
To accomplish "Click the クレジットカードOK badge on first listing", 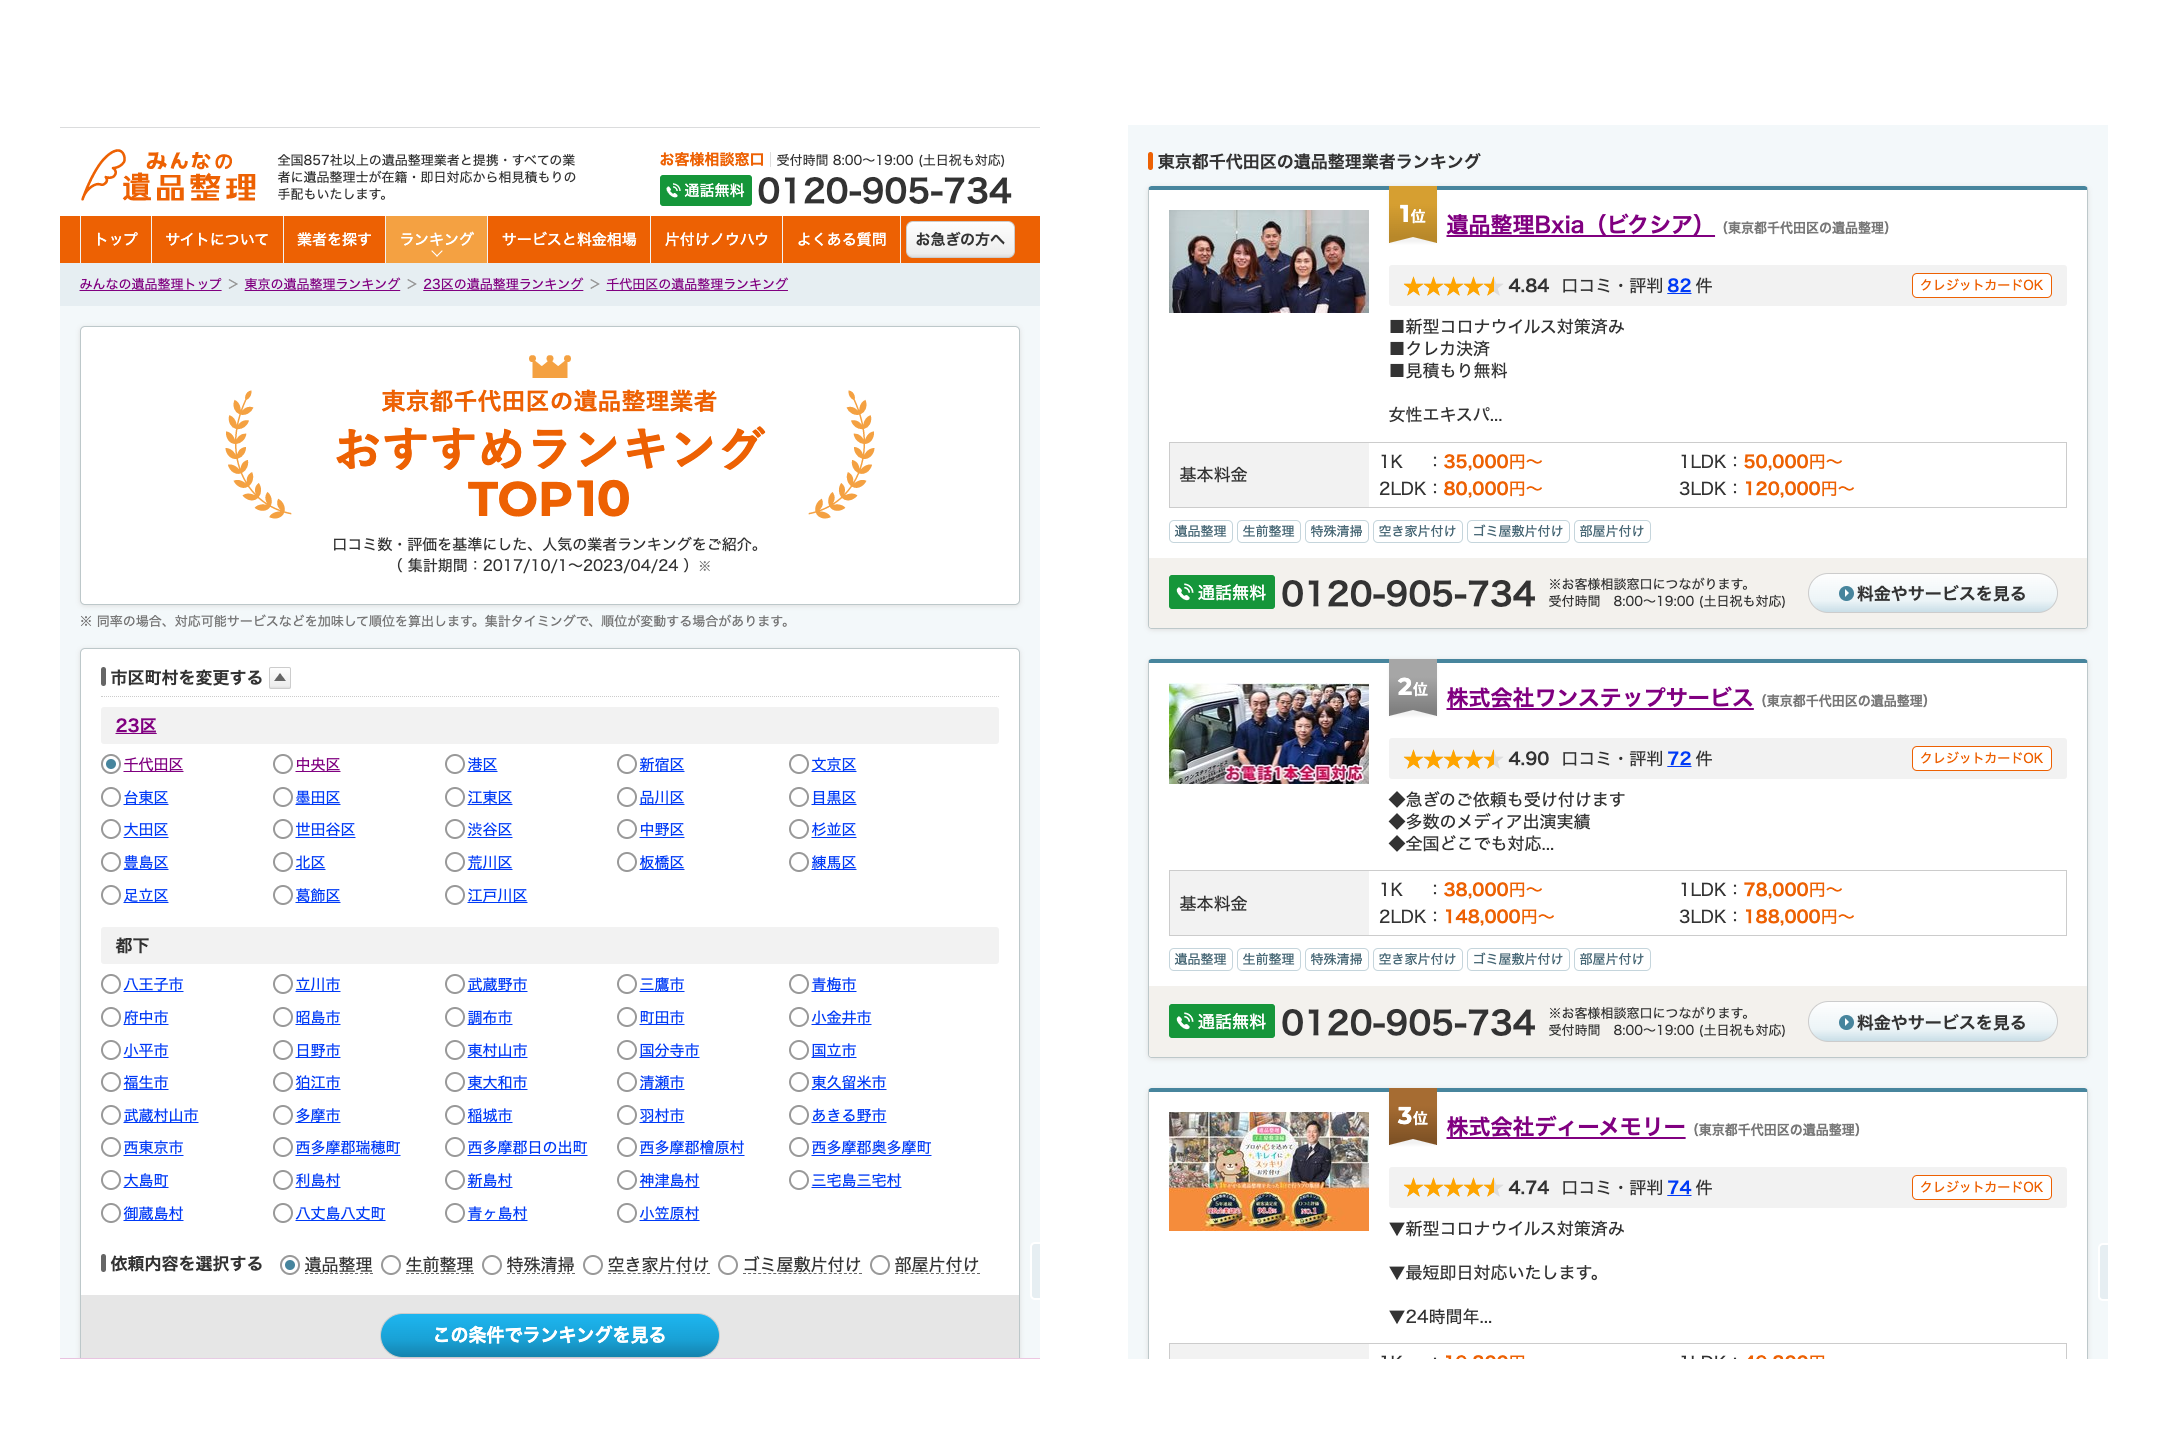I will pos(1980,285).
